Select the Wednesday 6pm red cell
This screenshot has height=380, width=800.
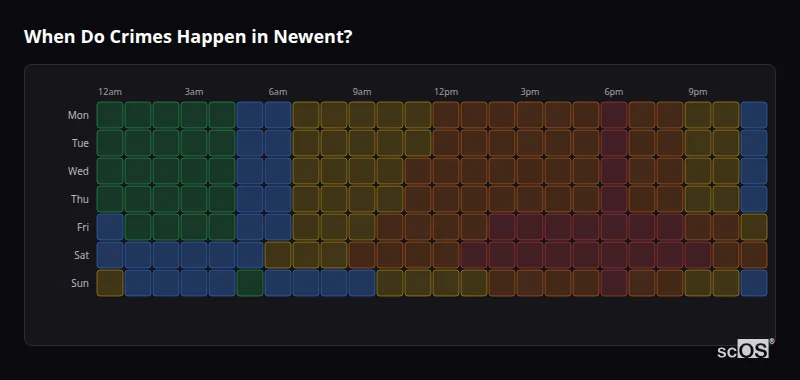click(x=614, y=171)
